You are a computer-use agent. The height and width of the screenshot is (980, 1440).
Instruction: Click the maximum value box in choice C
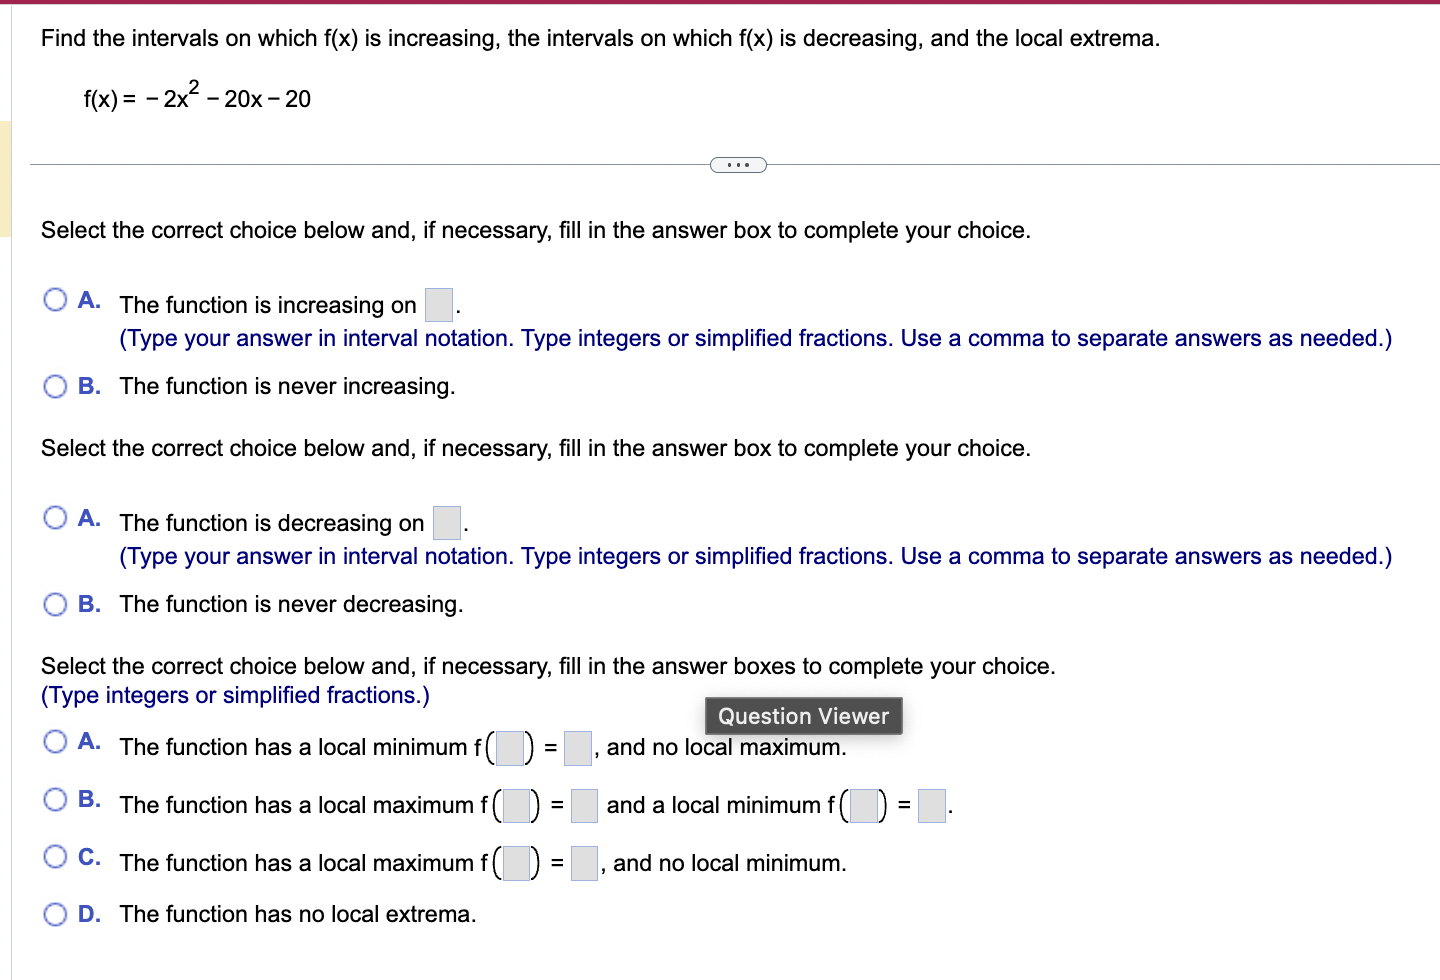pyautogui.click(x=585, y=864)
